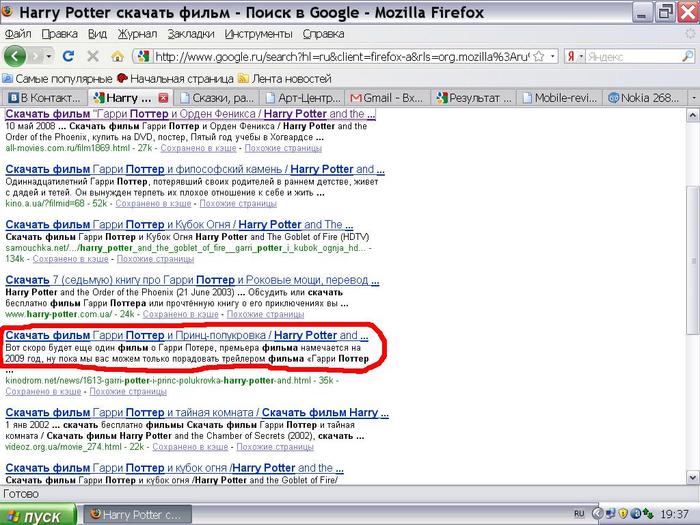The image size is (700, 525).
Task: Click the В Контакте tab favicon
Action: coord(14,98)
